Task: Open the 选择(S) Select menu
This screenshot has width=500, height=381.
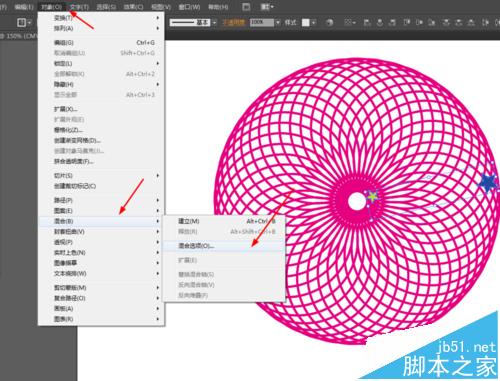Action: pyautogui.click(x=106, y=7)
